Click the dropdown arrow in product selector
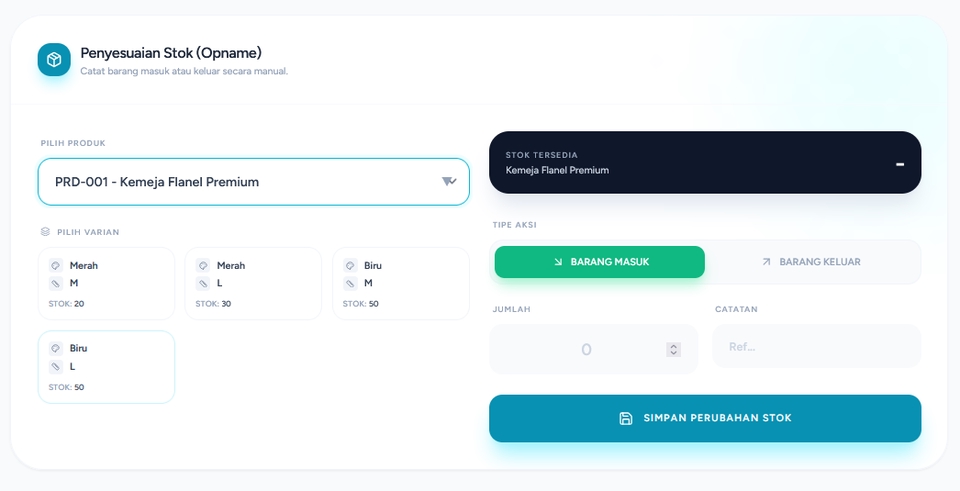960x491 pixels. (x=449, y=182)
